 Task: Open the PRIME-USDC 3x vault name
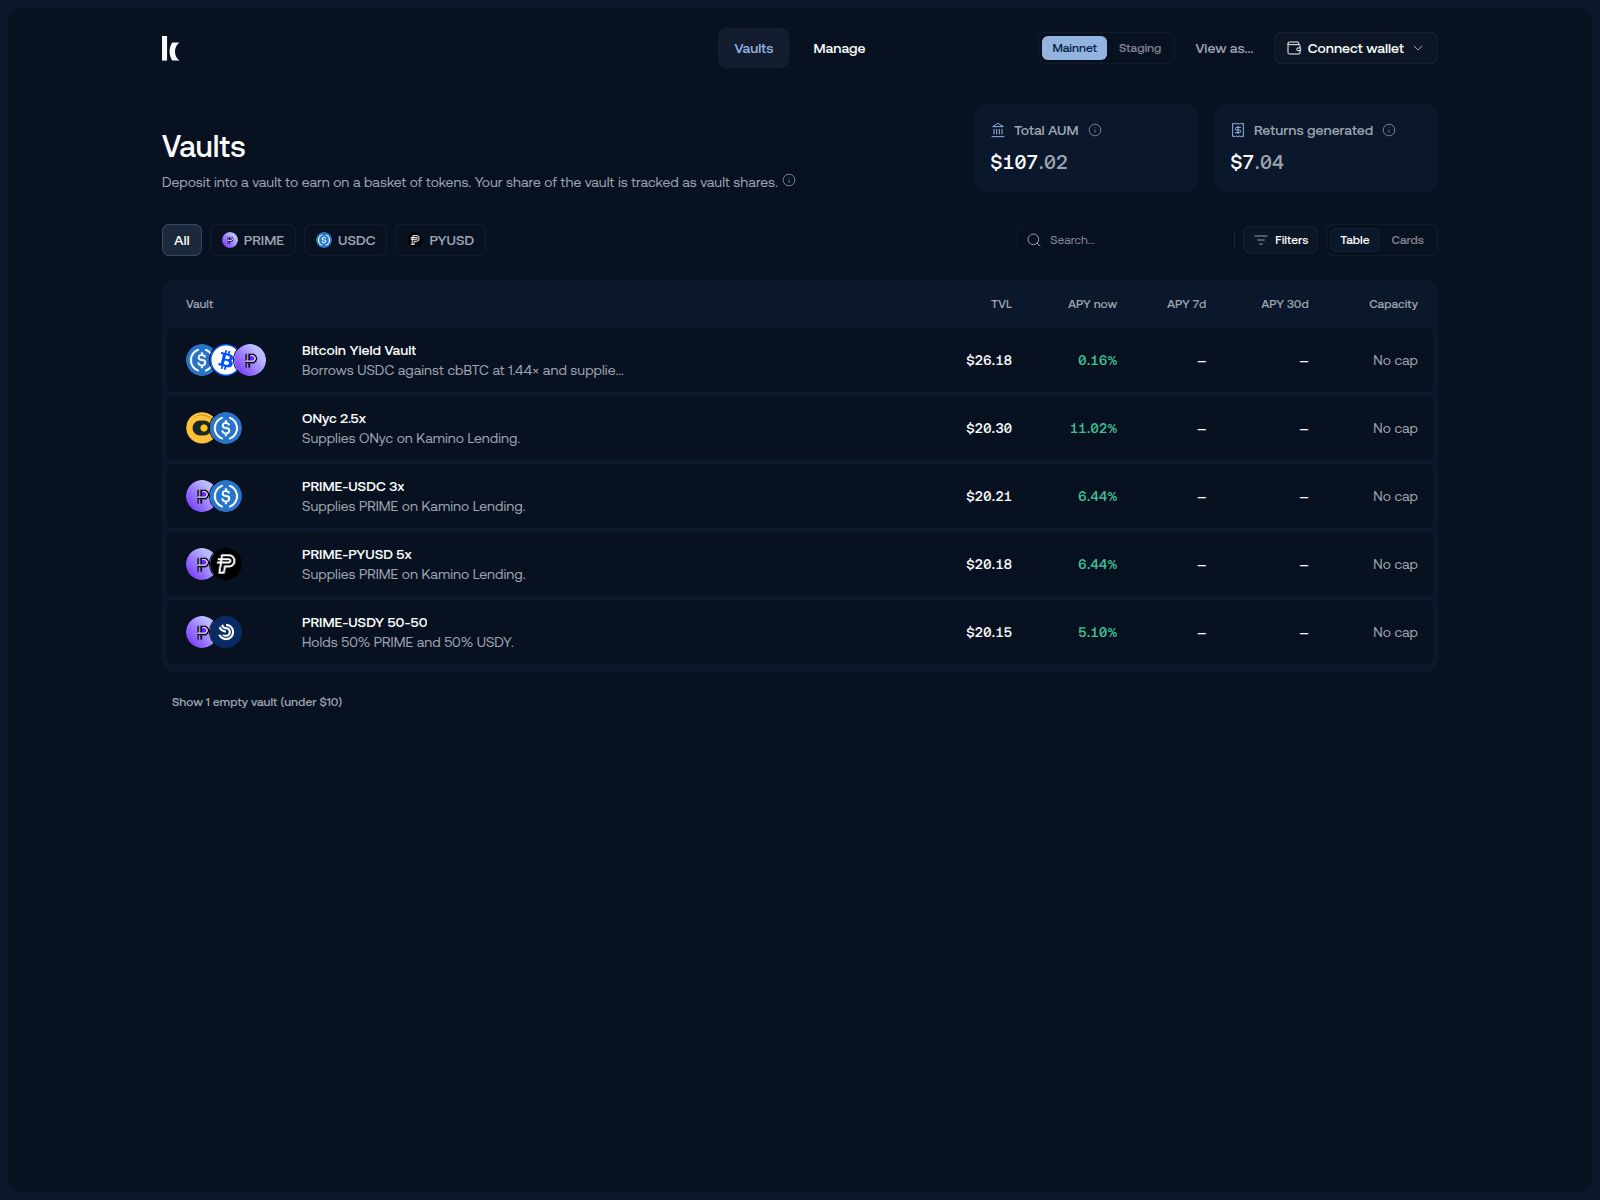tap(353, 487)
